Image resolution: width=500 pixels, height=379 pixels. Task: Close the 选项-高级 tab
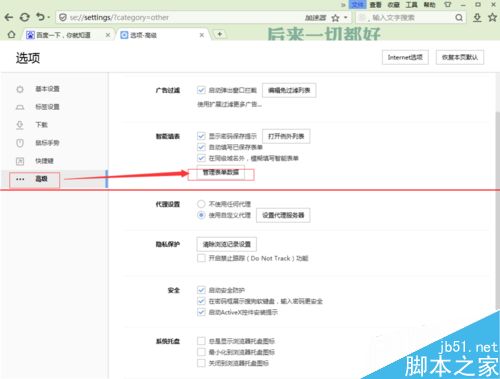coord(202,35)
